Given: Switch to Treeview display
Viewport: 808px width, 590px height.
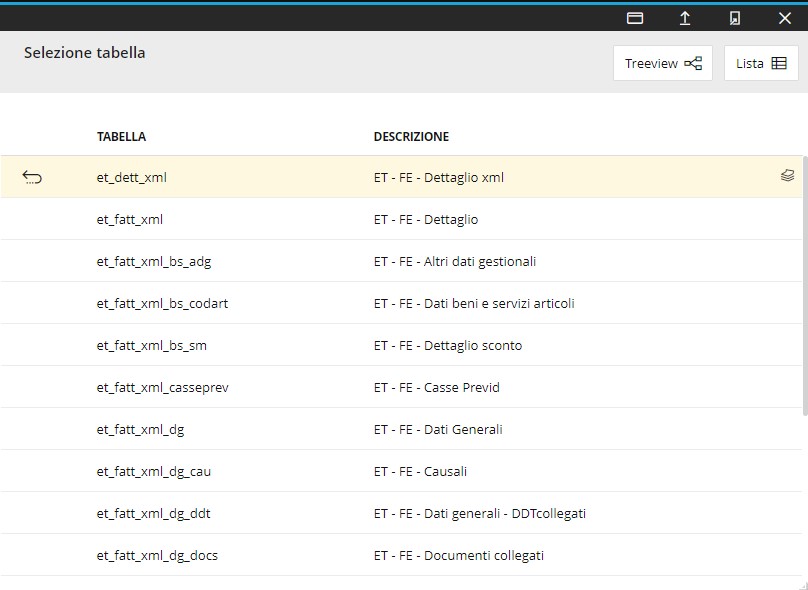Looking at the screenshot, I should point(662,63).
